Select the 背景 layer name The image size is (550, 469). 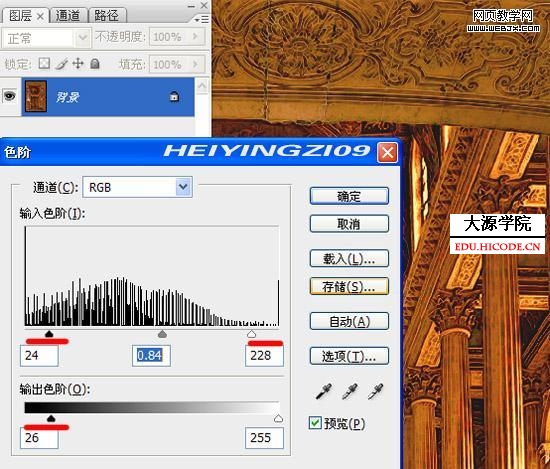click(x=68, y=97)
